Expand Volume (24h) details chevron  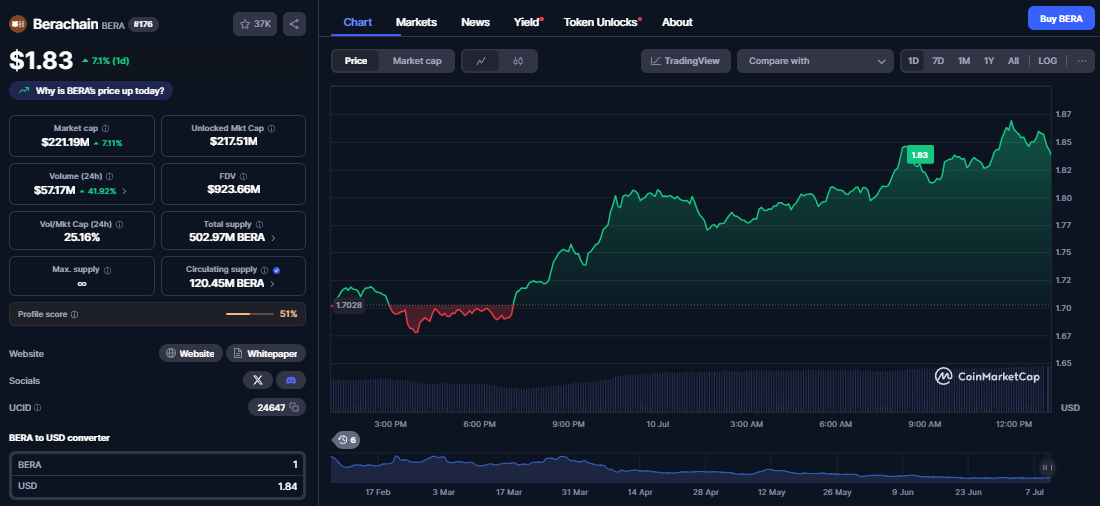click(x=124, y=190)
